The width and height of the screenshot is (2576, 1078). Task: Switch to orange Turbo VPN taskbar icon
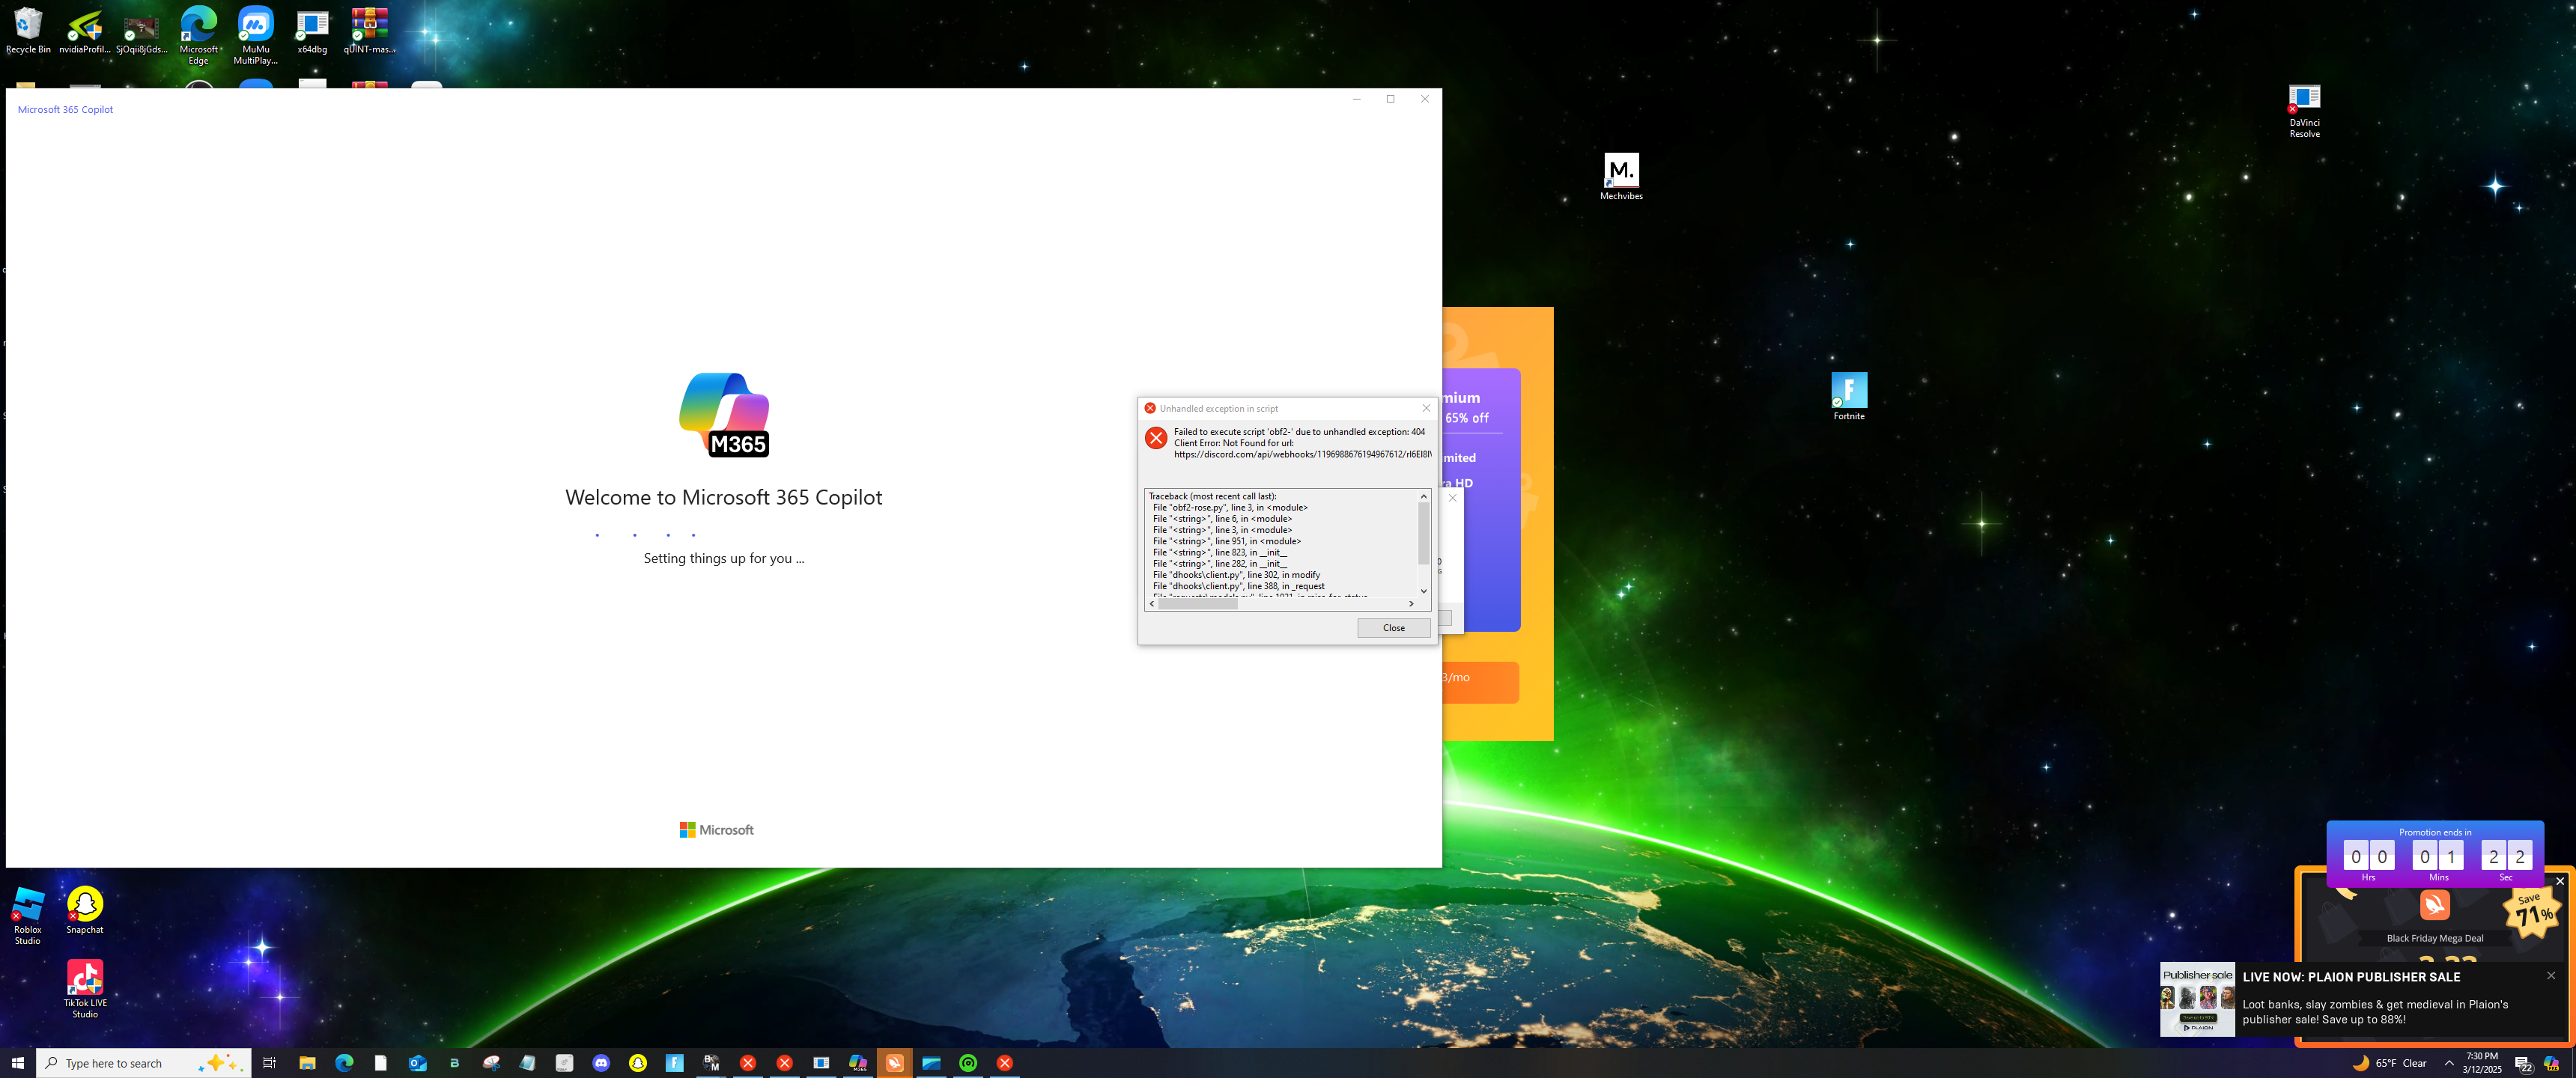point(895,1063)
